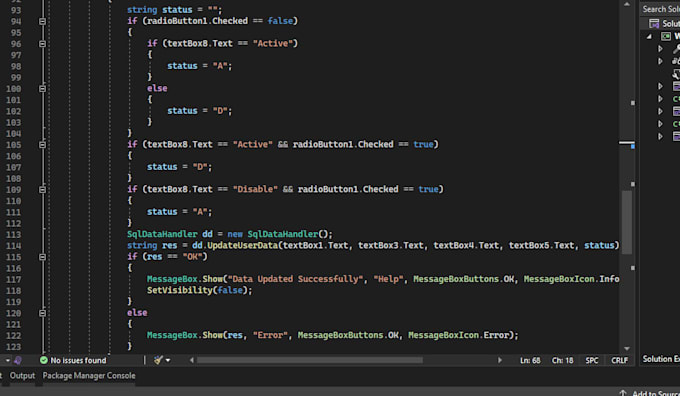
Task: Click line number 123 in the gutter
Action: [x=13, y=347]
